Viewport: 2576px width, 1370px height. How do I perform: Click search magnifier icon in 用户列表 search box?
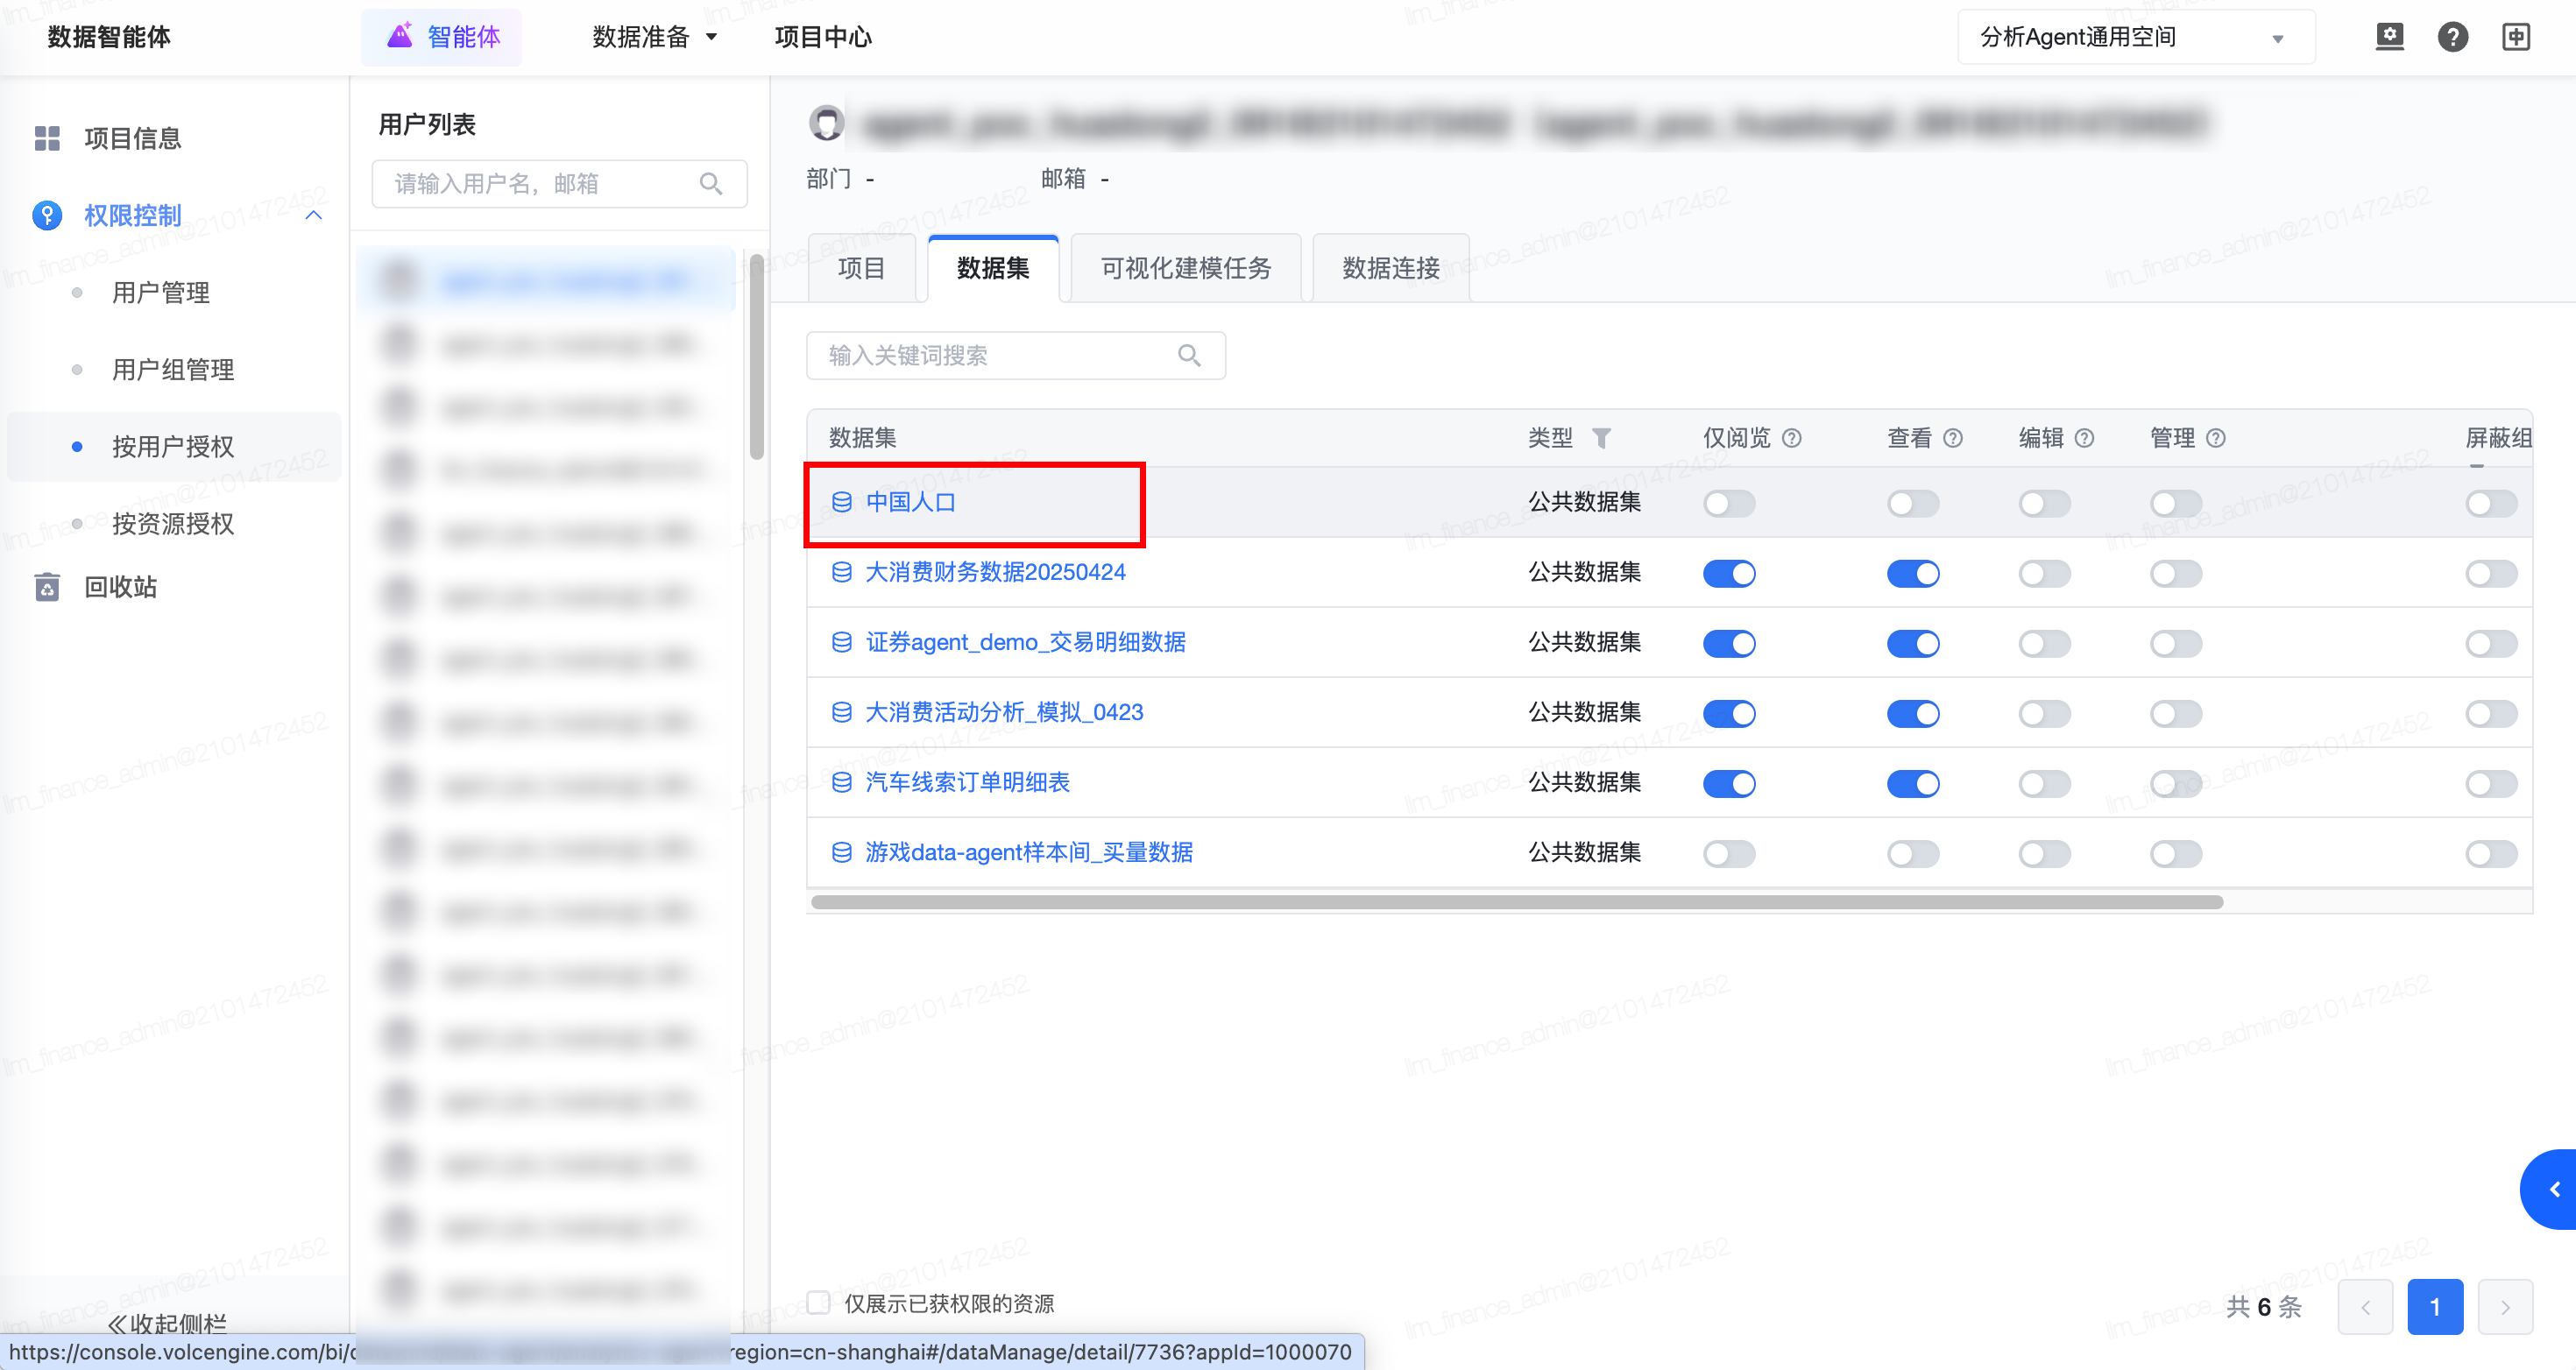click(x=711, y=184)
